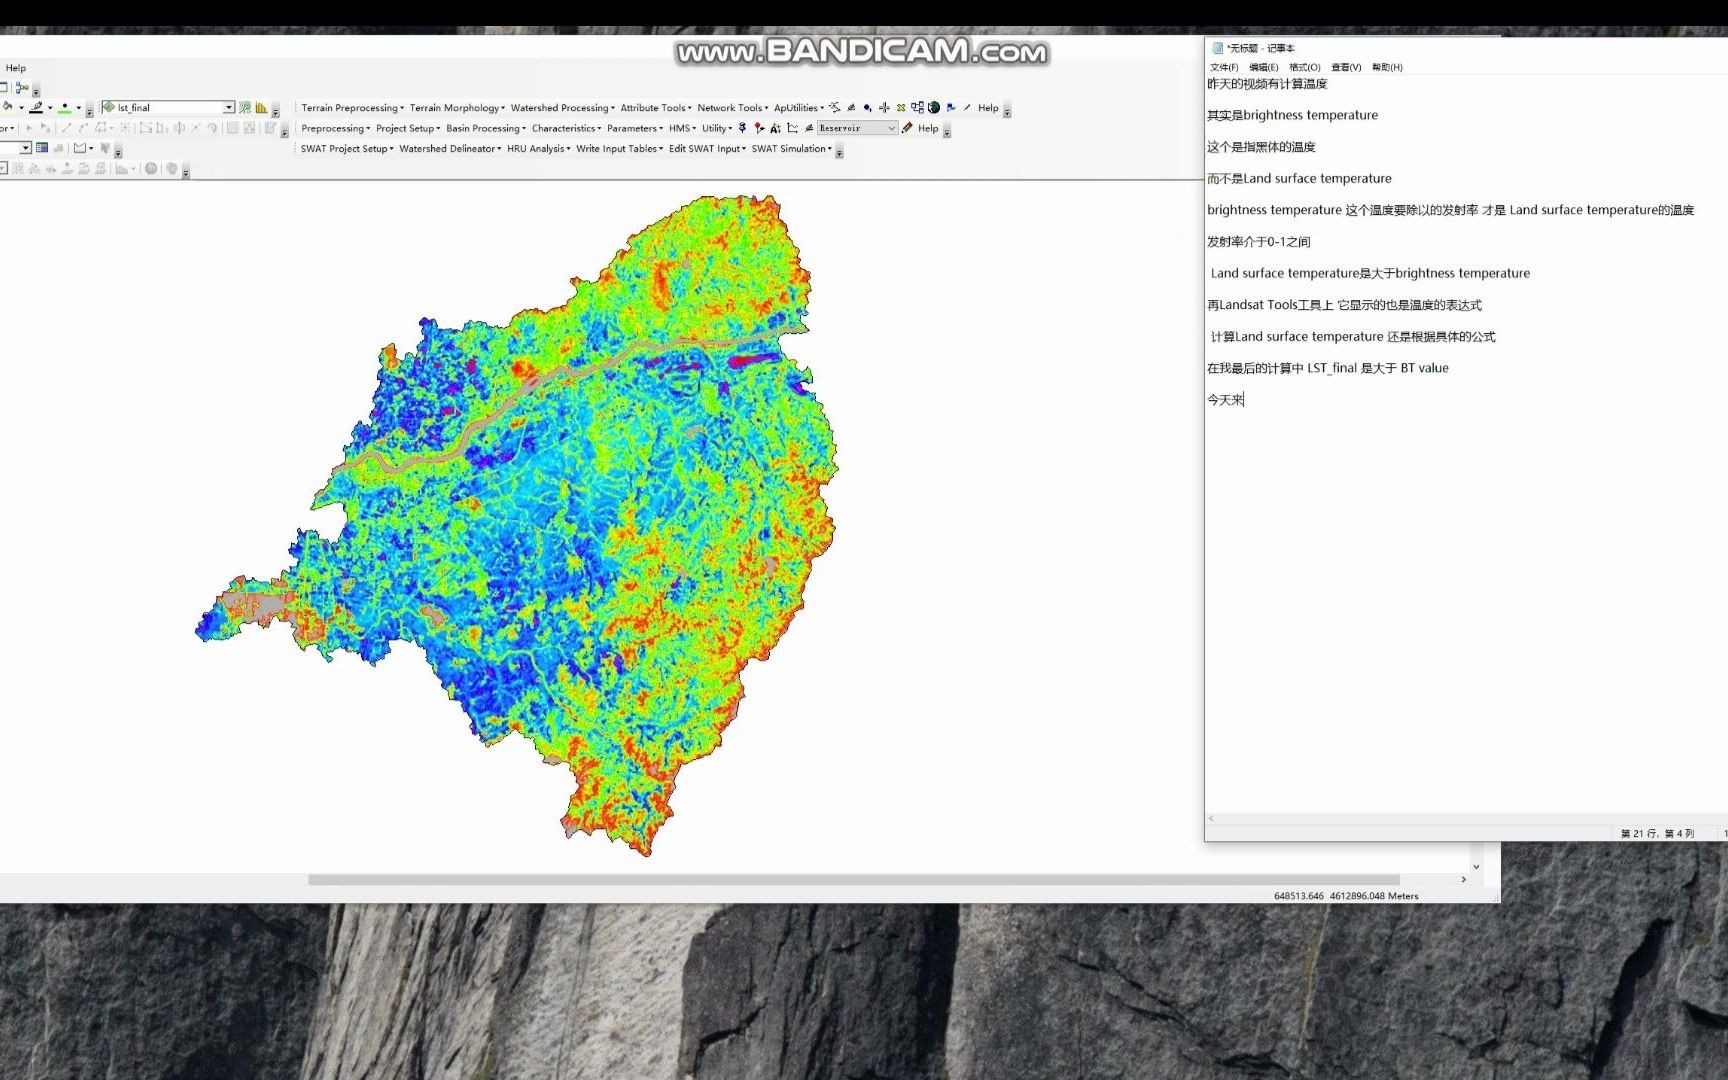This screenshot has width=1728, height=1080.
Task: Click the histogram icon beside the lst_final layer box
Action: (260, 108)
